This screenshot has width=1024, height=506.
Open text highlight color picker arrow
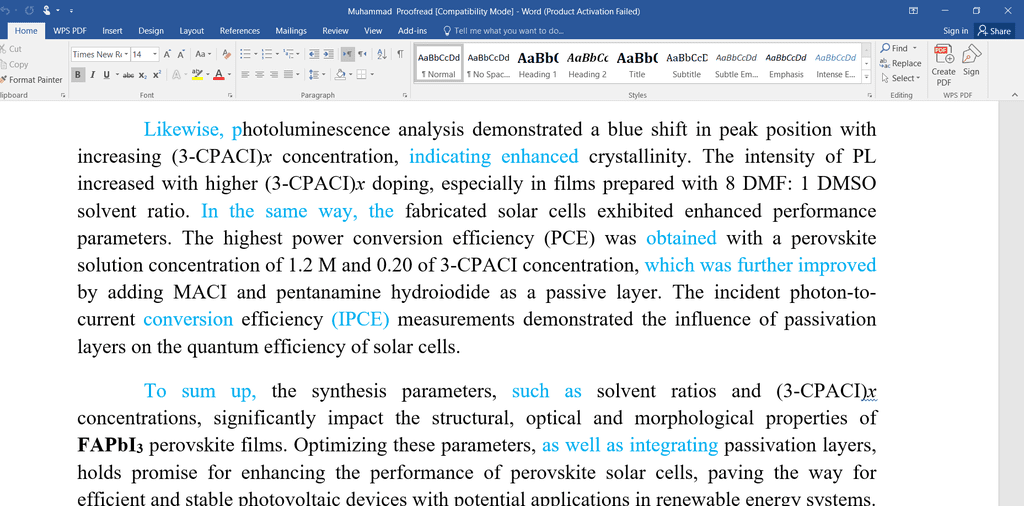[206, 74]
